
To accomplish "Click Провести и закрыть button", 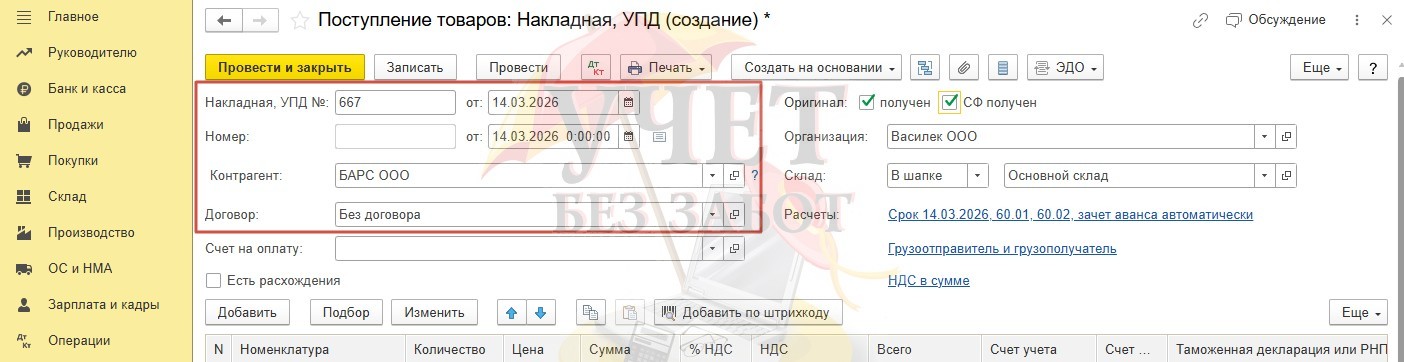I will (x=285, y=67).
